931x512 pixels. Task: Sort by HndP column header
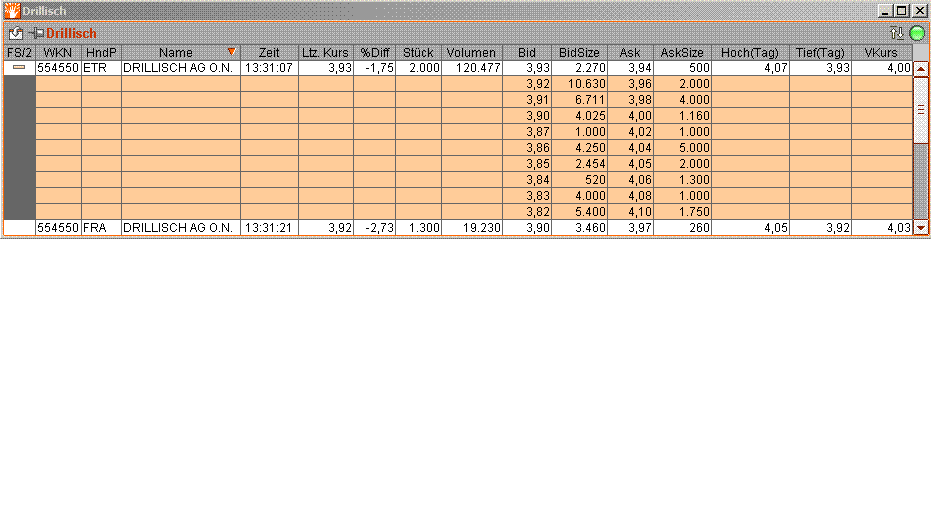click(102, 52)
